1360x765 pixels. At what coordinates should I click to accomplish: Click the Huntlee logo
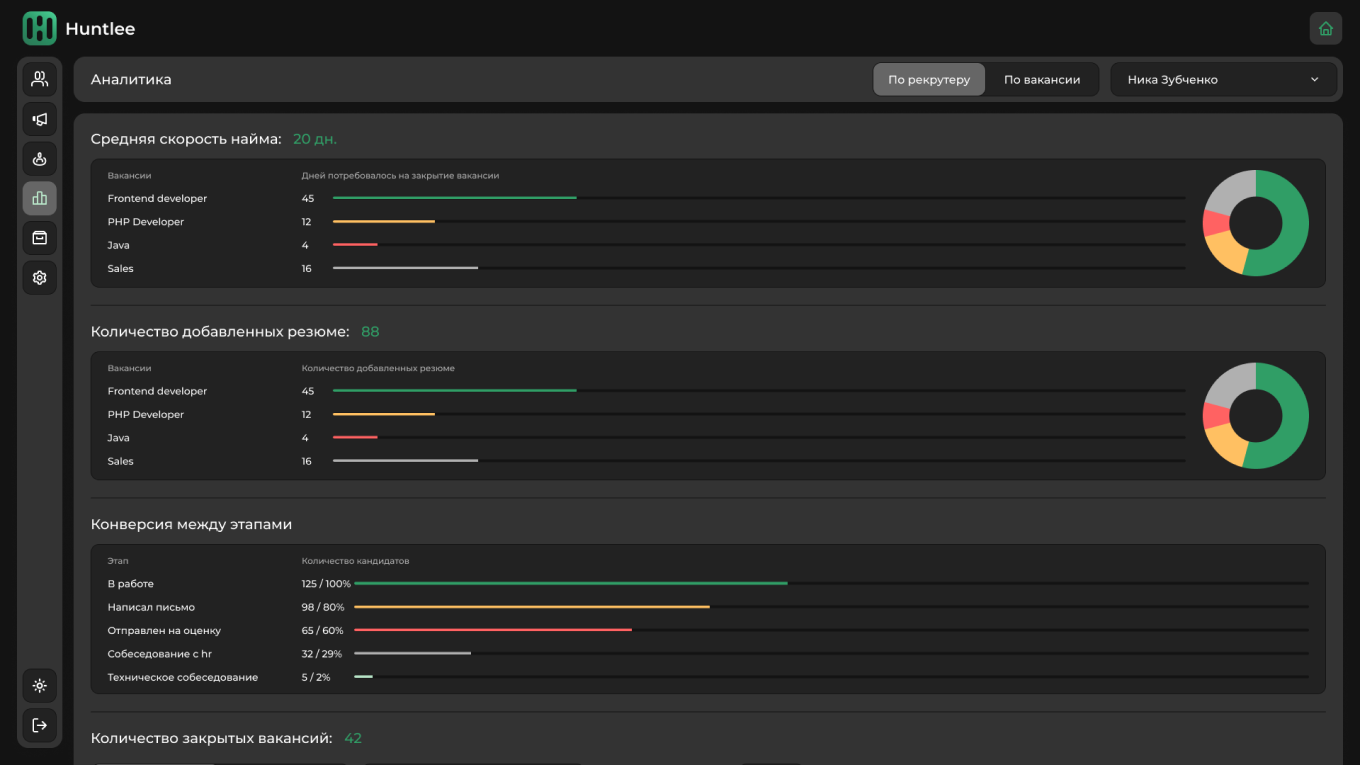[40, 29]
